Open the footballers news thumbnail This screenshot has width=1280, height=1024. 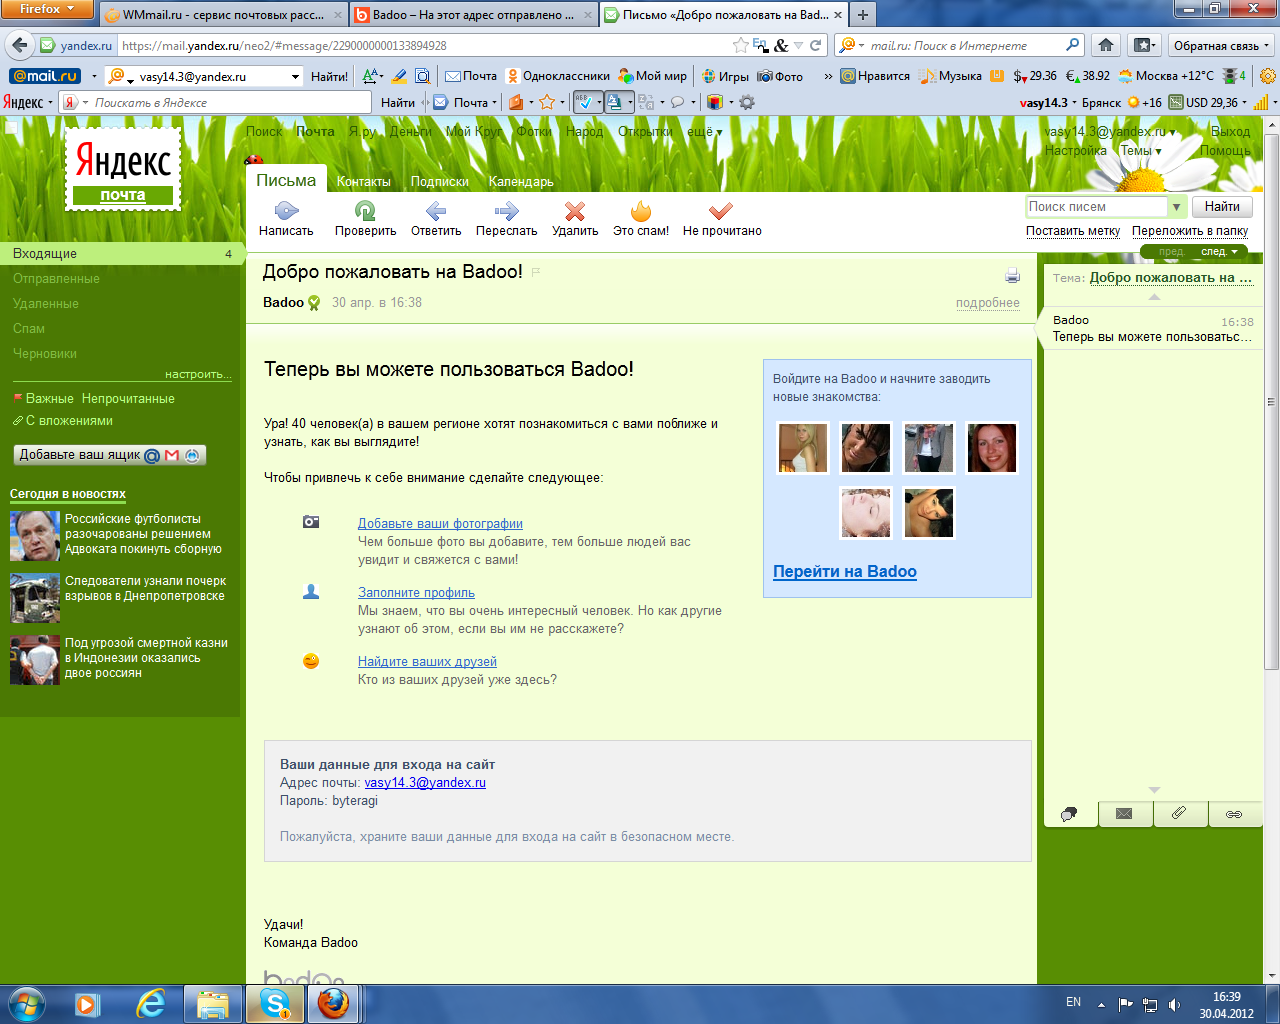(35, 536)
